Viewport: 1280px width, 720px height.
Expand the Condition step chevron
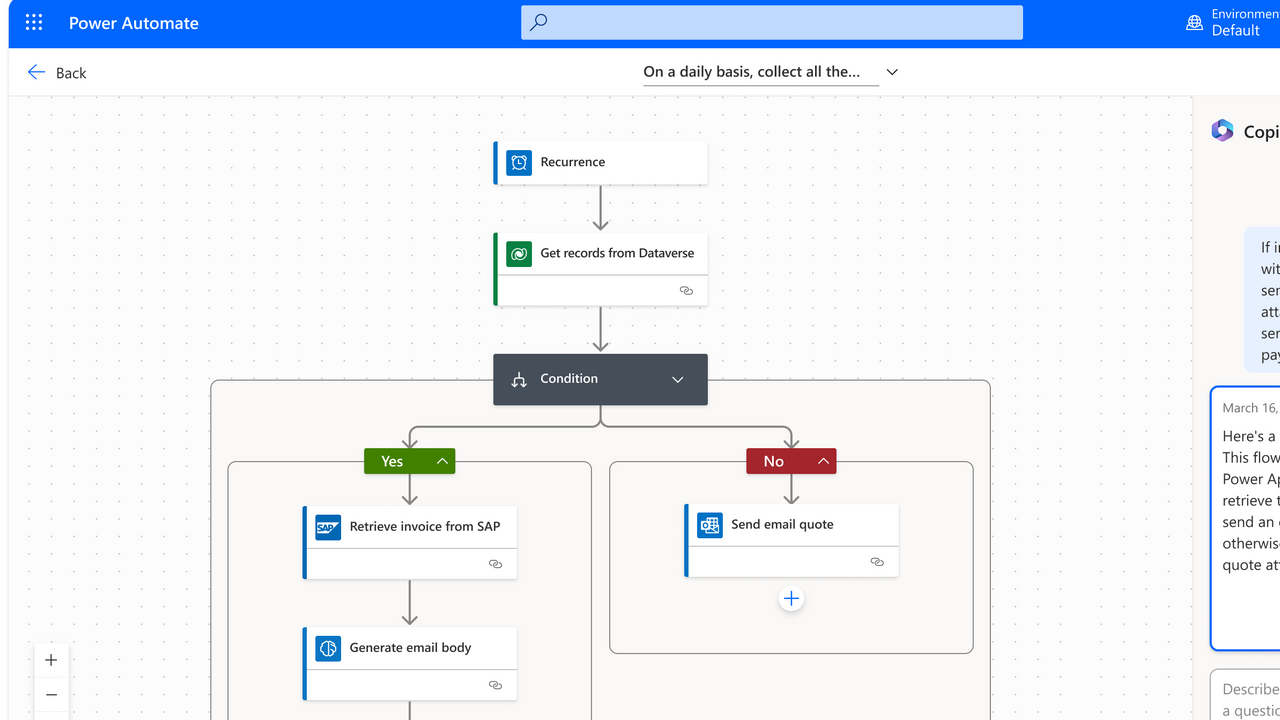click(677, 380)
